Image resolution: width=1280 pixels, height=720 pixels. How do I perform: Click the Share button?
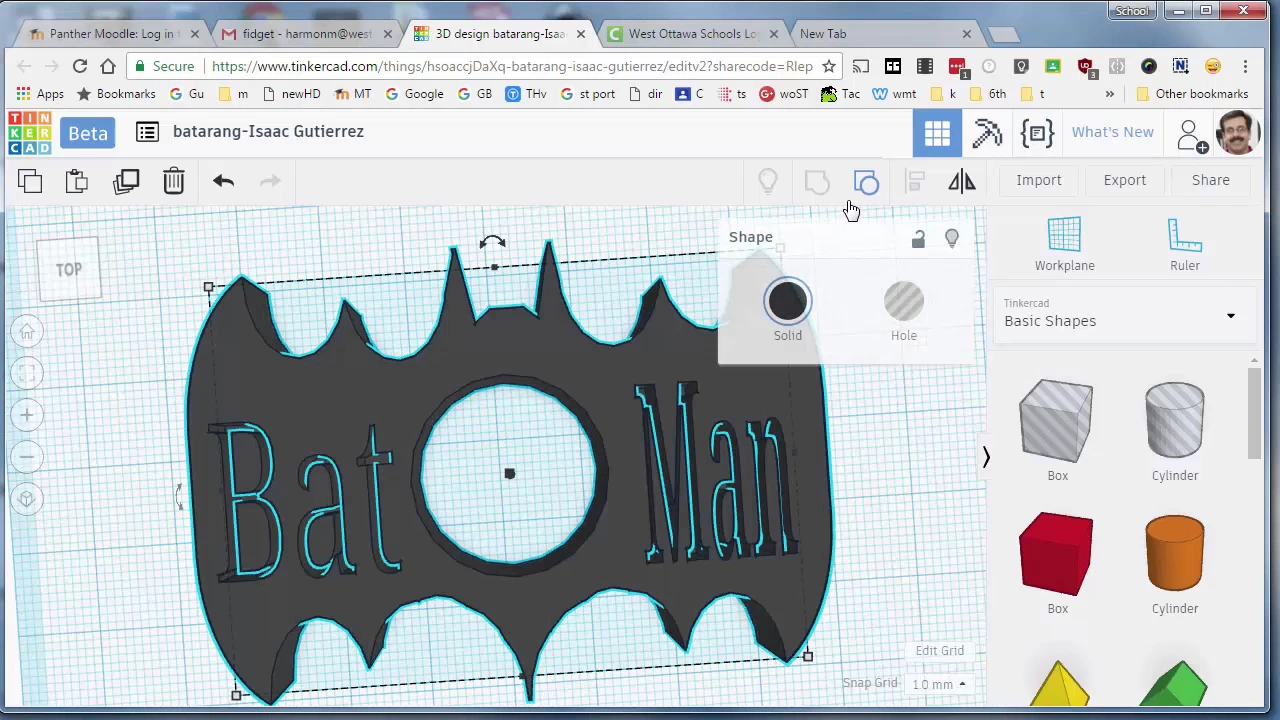(1210, 180)
